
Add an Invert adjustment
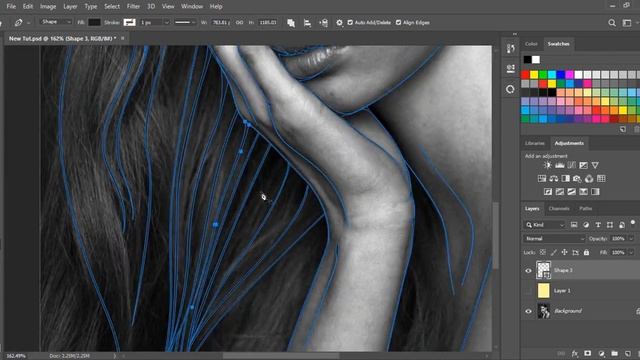[548, 191]
